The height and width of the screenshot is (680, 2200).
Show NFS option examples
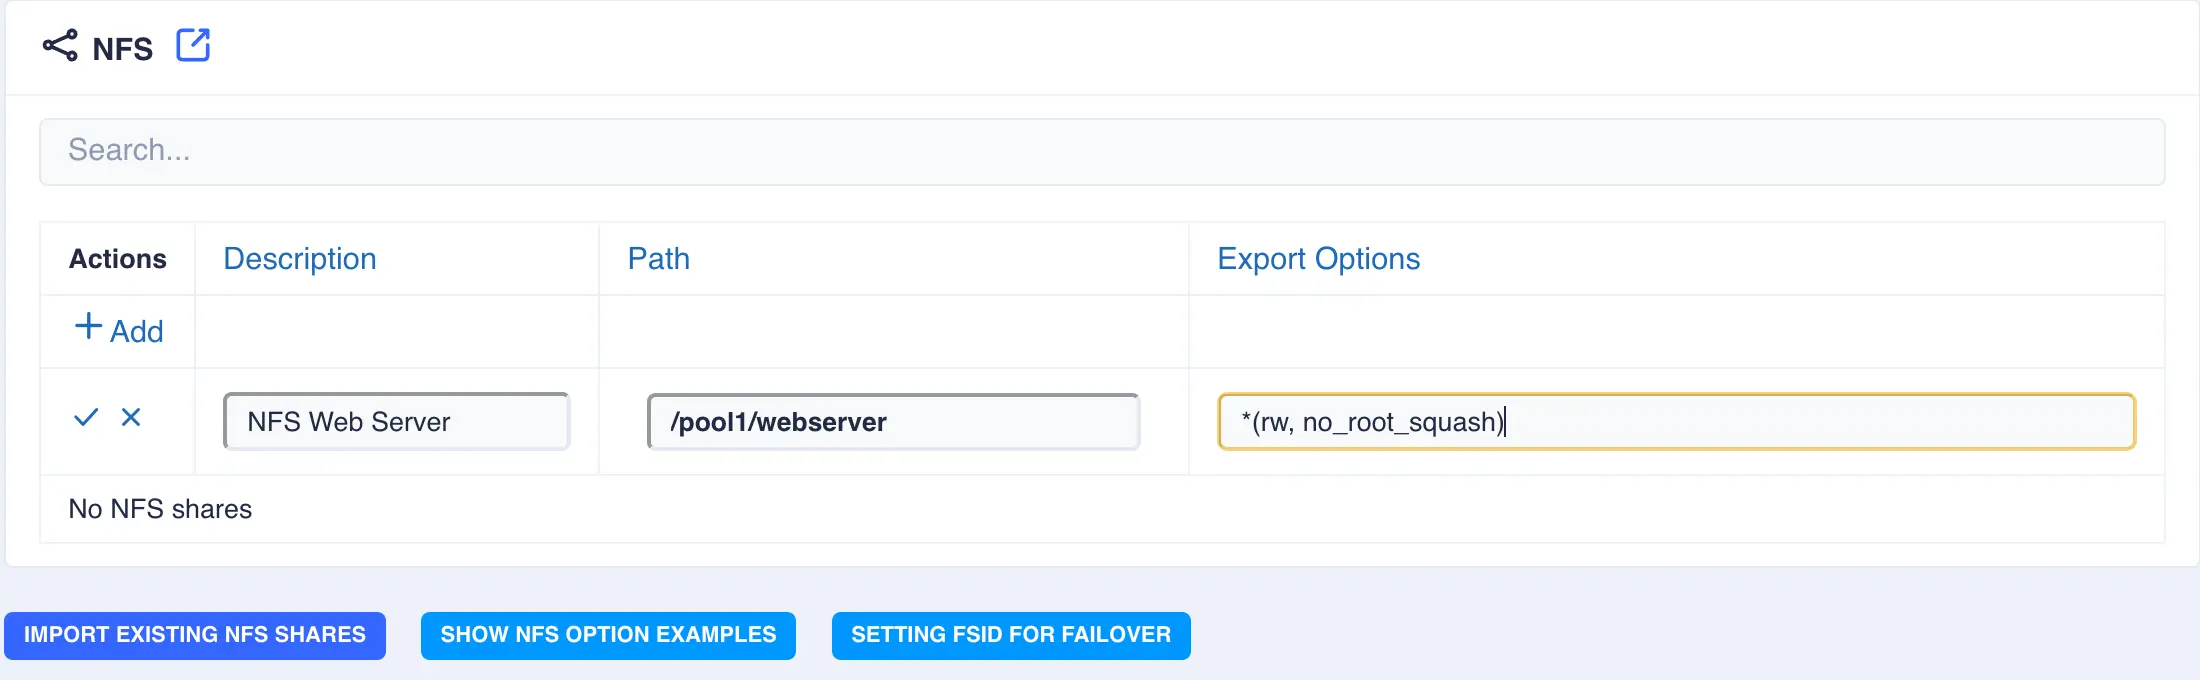[608, 635]
